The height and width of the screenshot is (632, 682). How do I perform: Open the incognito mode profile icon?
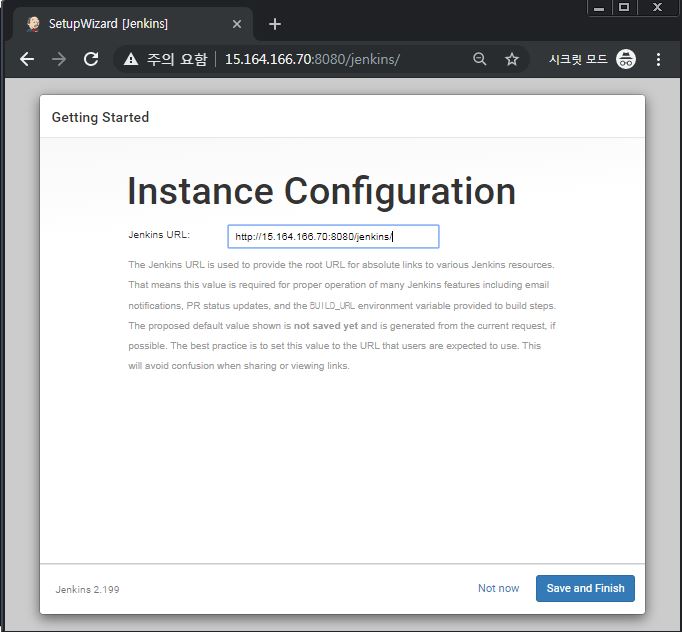click(625, 59)
